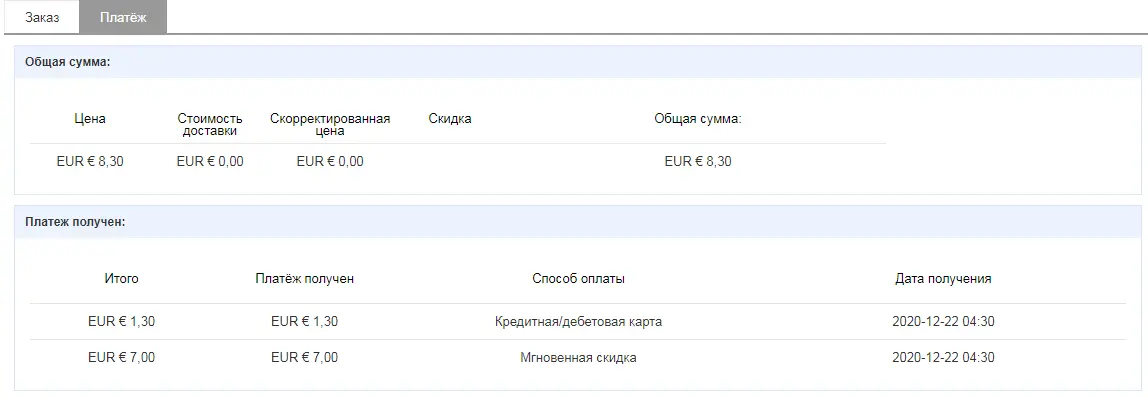Click the Стоимость доставки column header
1148x397 pixels.
click(210, 125)
